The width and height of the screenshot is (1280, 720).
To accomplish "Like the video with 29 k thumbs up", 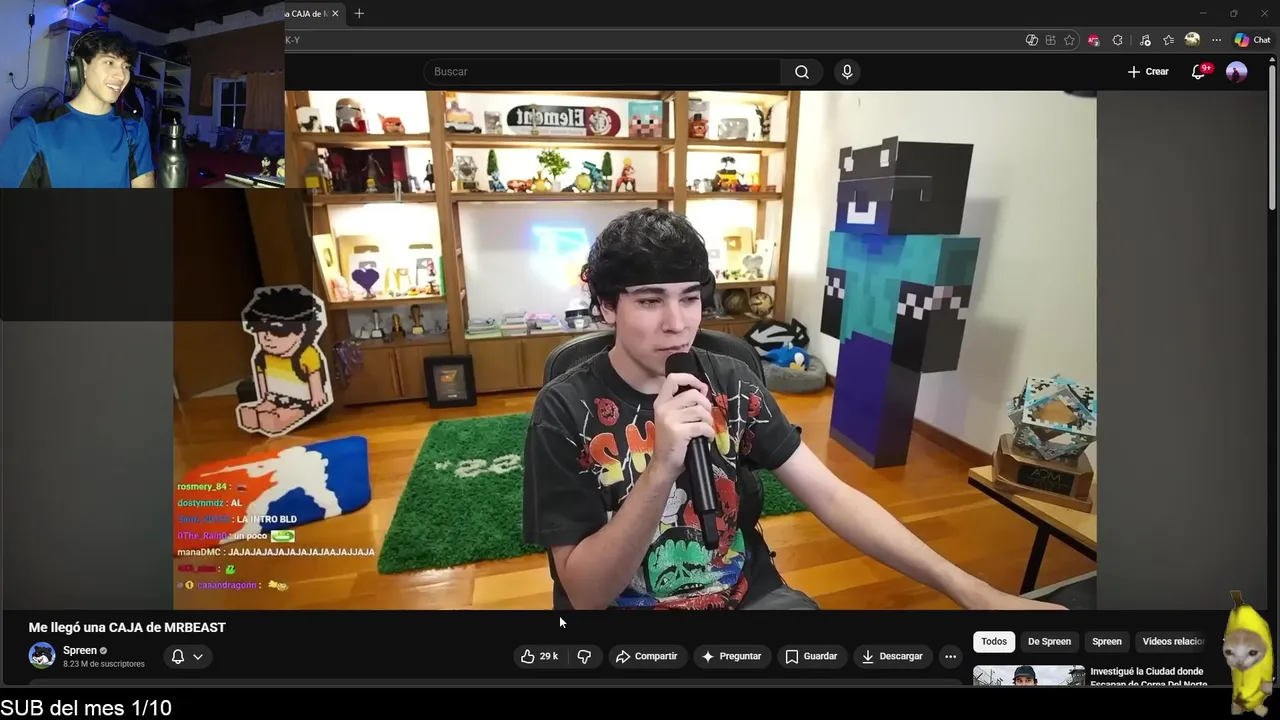I will coord(539,656).
